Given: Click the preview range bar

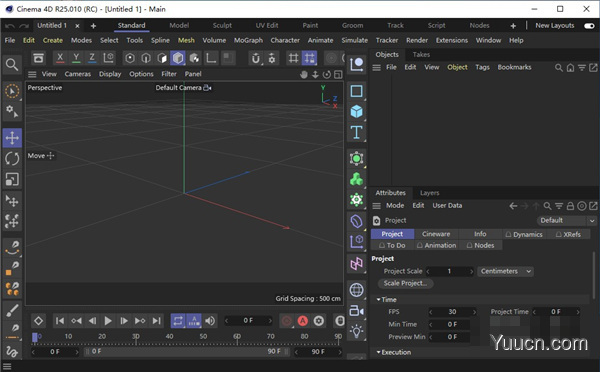Looking at the screenshot, I should tap(187, 352).
